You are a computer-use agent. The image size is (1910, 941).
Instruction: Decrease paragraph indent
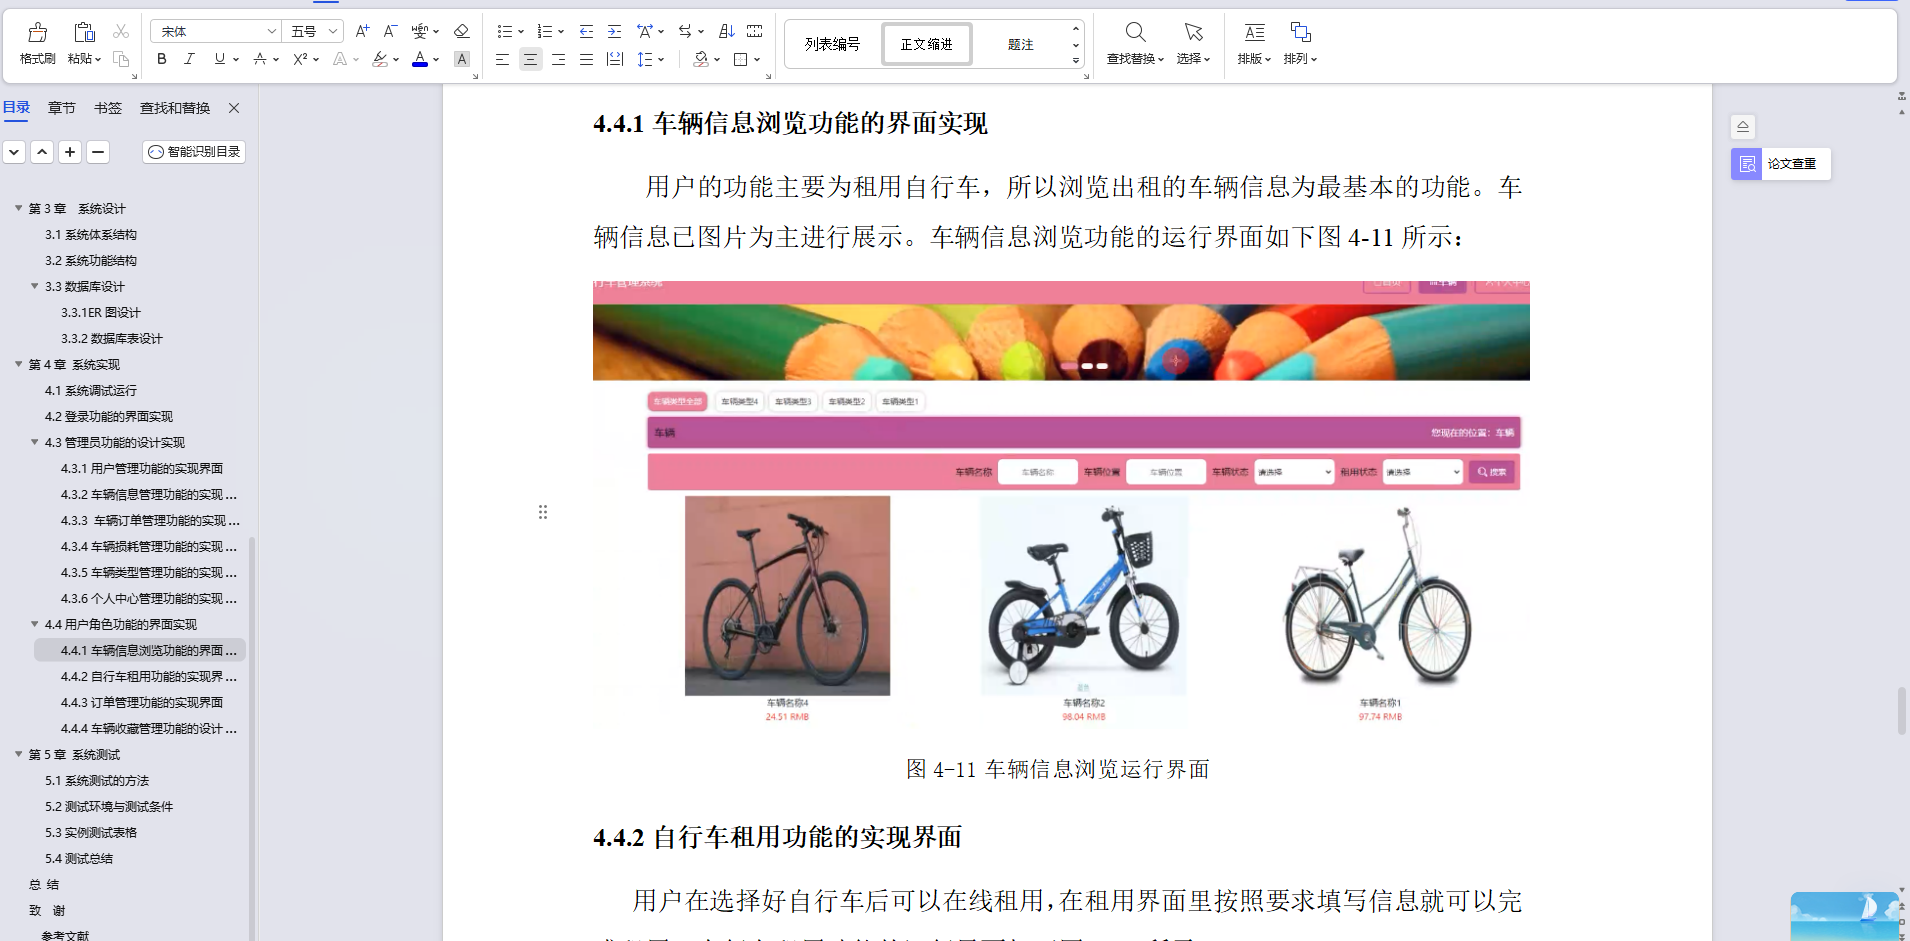586,32
